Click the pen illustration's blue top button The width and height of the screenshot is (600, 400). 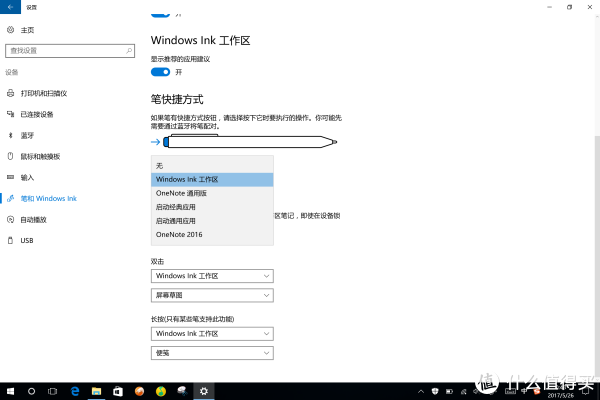(x=166, y=142)
